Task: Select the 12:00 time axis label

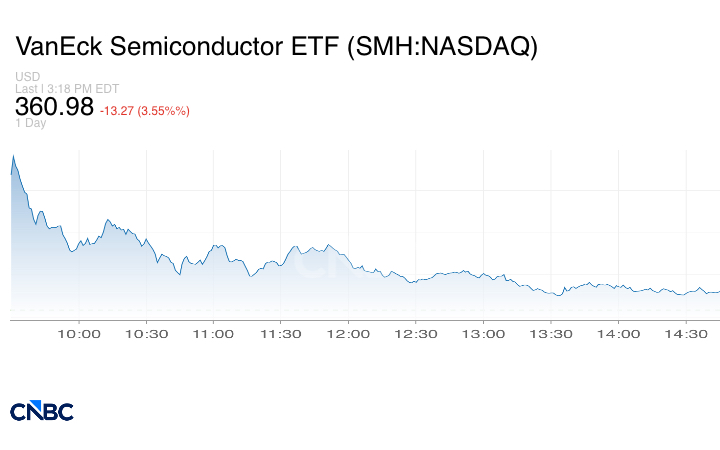Action: [348, 334]
